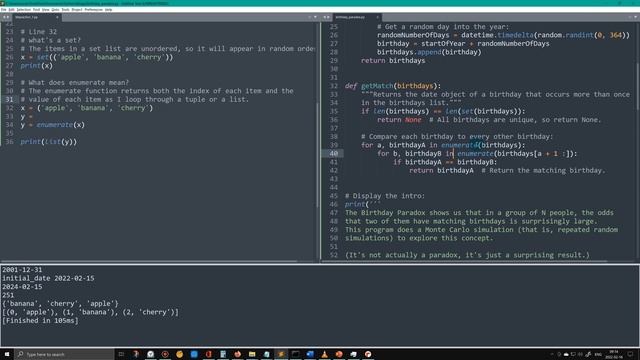This screenshot has width=640, height=360.
Task: Click comment 'What does enumerate mean?'
Action: pyautogui.click(x=75, y=82)
